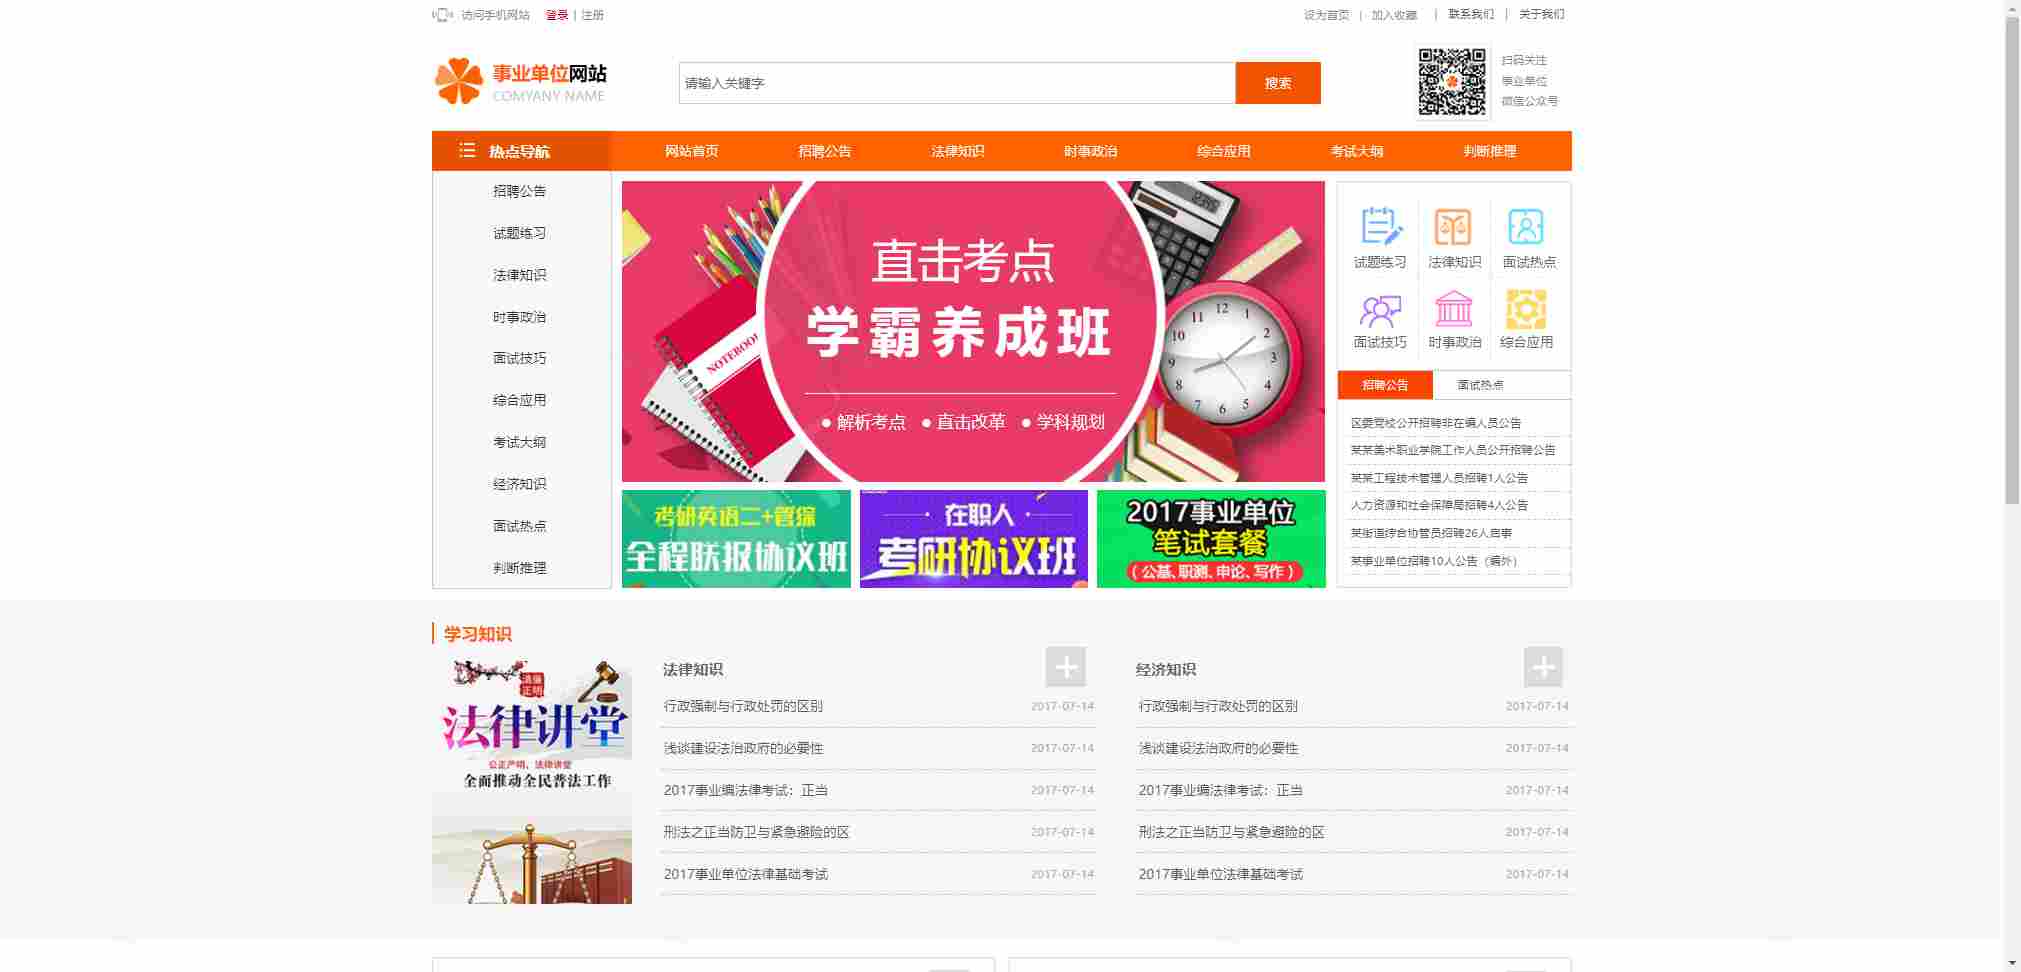Open the 面试热点 portrait icon
Image resolution: width=2021 pixels, height=972 pixels.
[1526, 227]
